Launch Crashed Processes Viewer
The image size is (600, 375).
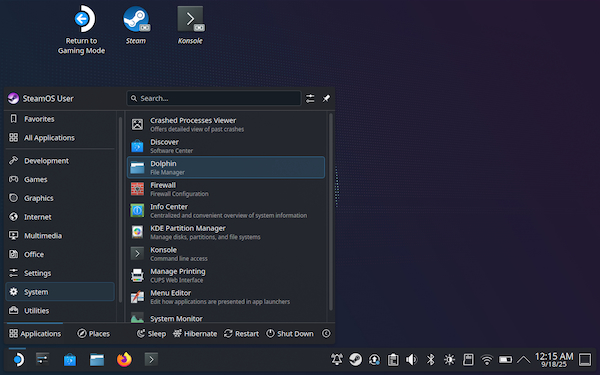point(226,124)
